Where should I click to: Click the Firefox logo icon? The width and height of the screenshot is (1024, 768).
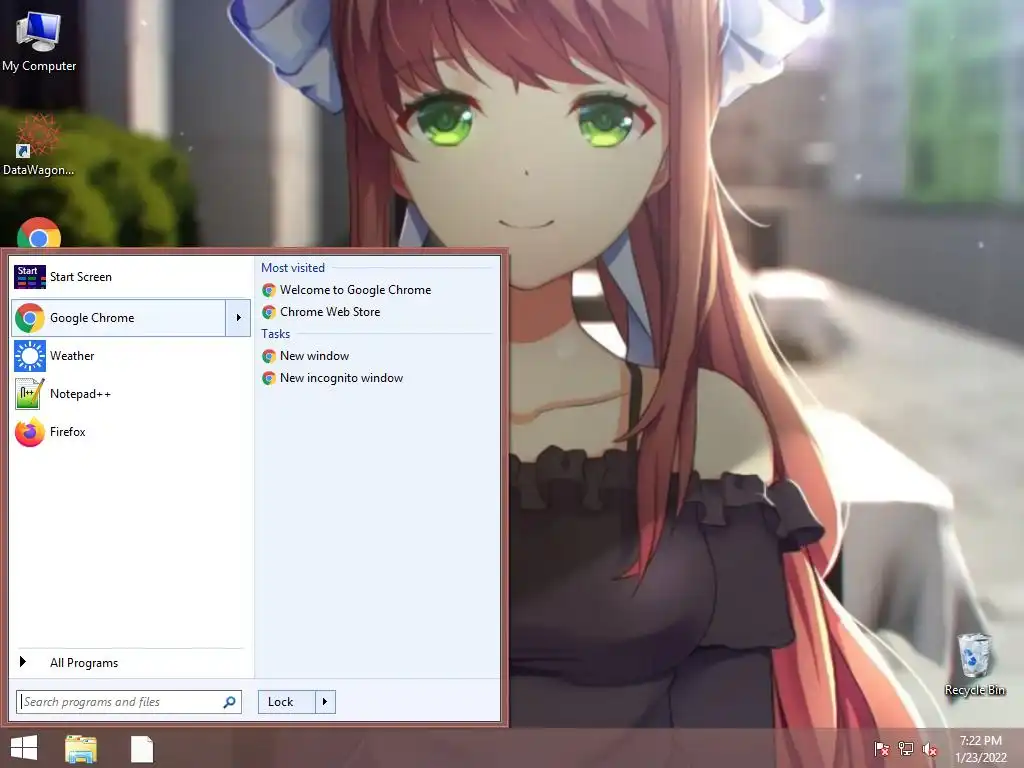point(29,432)
